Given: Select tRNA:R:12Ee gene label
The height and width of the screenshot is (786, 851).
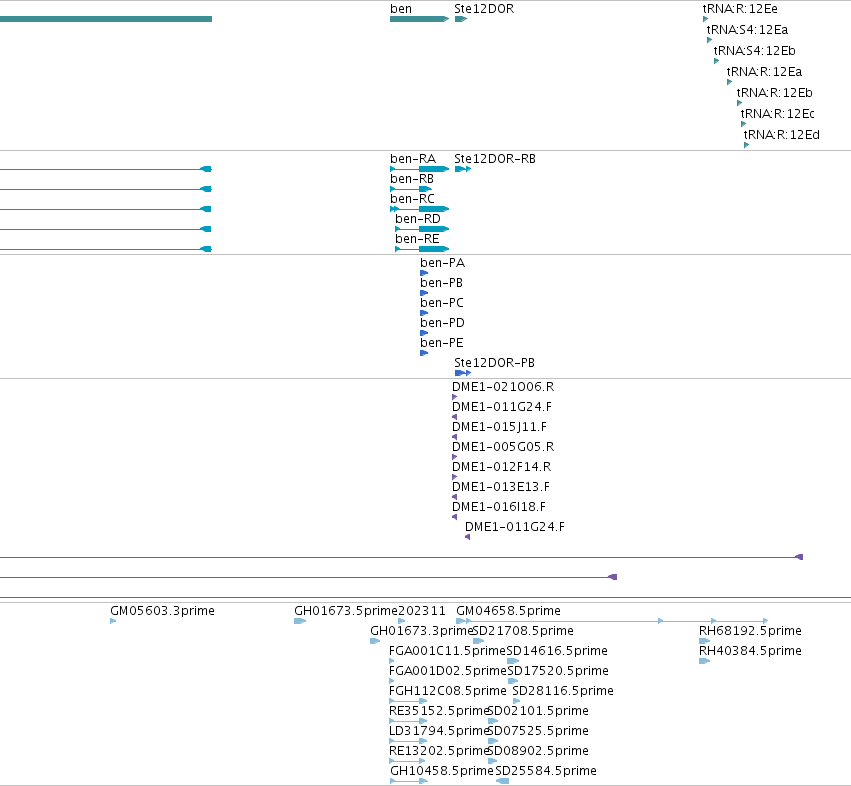Looking at the screenshot, I should pos(740,9).
